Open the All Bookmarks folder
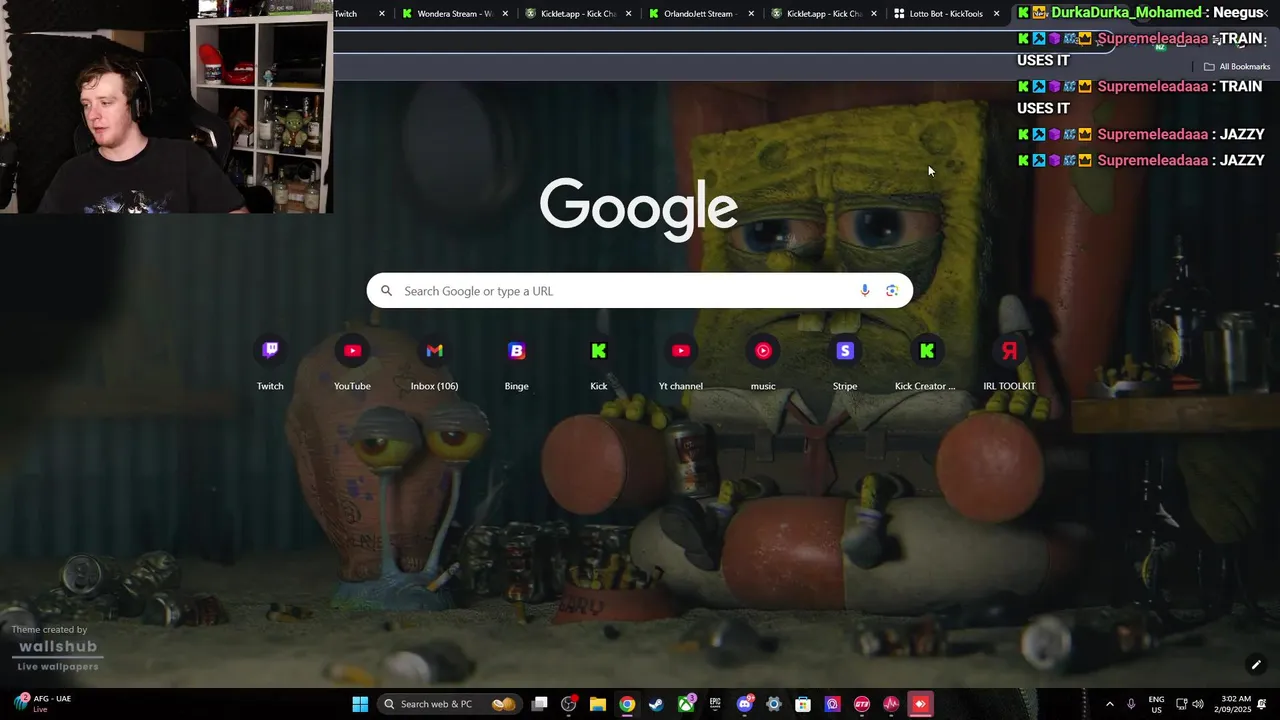This screenshot has width=1280, height=720. point(1237,67)
